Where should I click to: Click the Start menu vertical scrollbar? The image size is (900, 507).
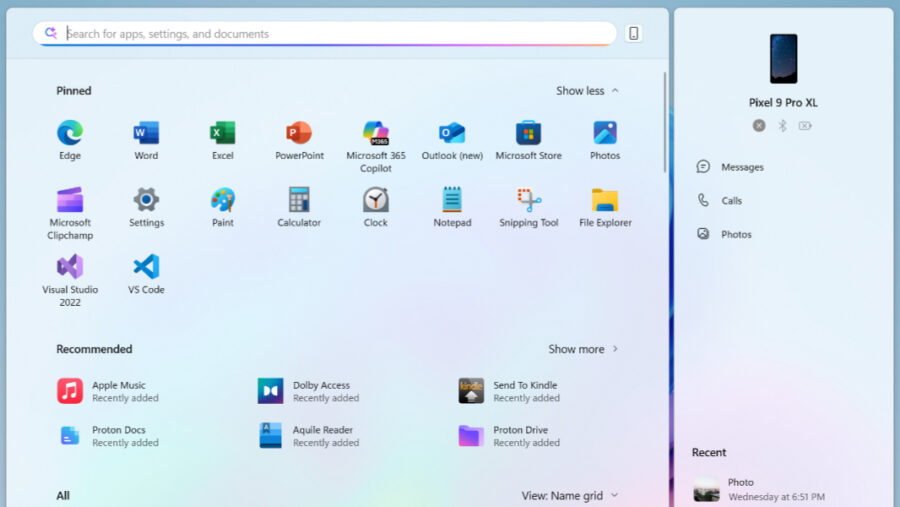pyautogui.click(x=665, y=122)
